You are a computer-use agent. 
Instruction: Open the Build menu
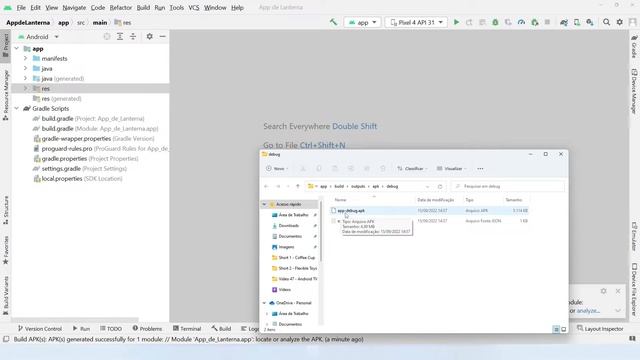143,7
